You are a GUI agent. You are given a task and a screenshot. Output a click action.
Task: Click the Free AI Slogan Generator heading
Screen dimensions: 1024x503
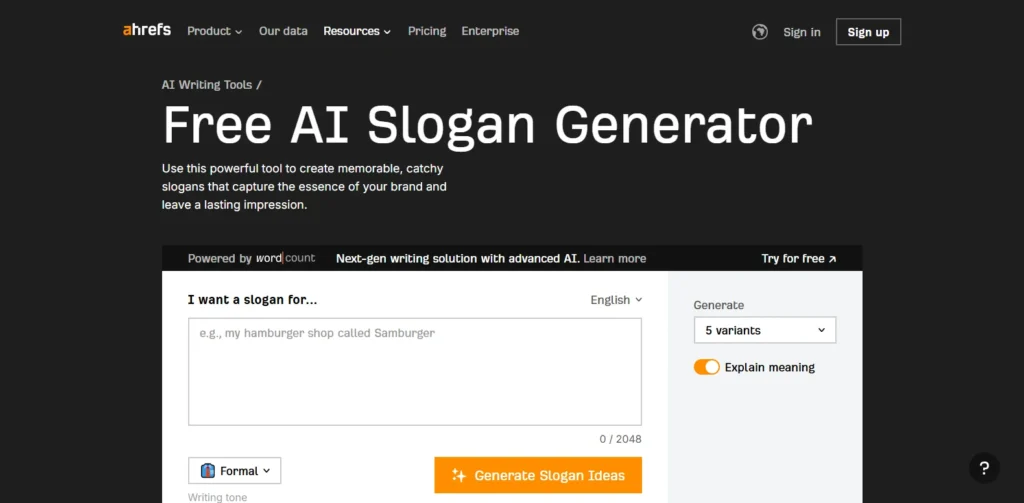[487, 125]
